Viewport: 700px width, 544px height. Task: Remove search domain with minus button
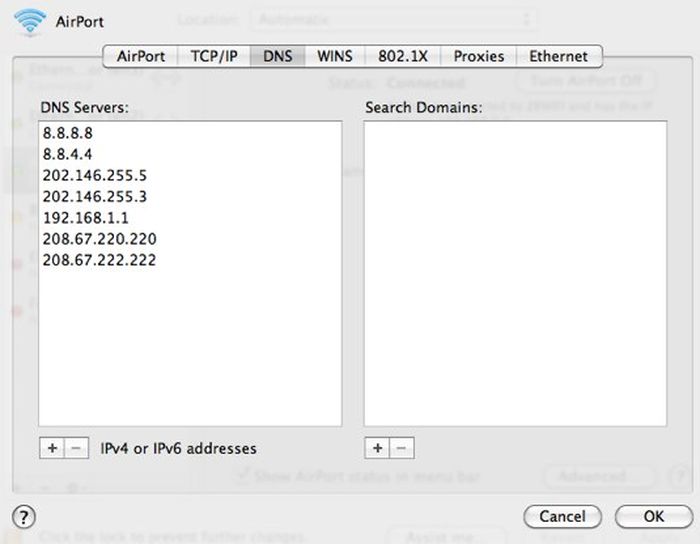pos(402,448)
